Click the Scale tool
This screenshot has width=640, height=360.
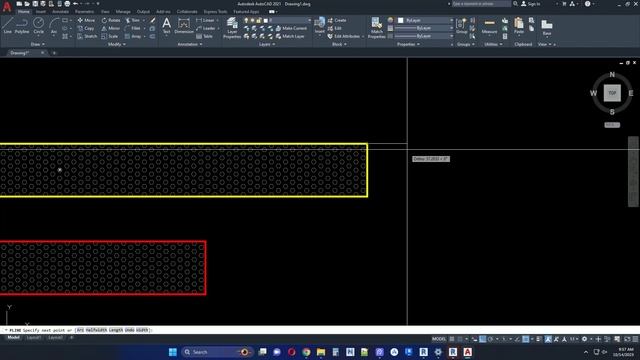110,36
